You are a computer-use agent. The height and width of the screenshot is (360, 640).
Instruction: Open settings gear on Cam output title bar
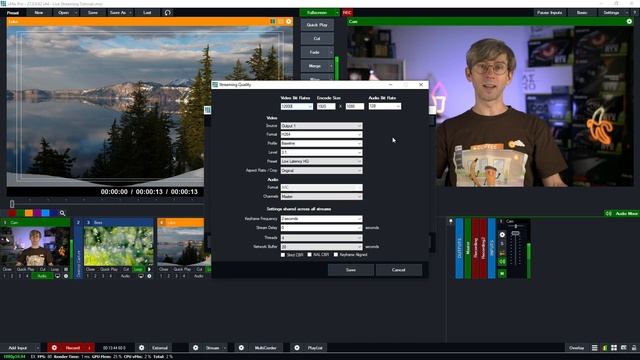point(629,22)
